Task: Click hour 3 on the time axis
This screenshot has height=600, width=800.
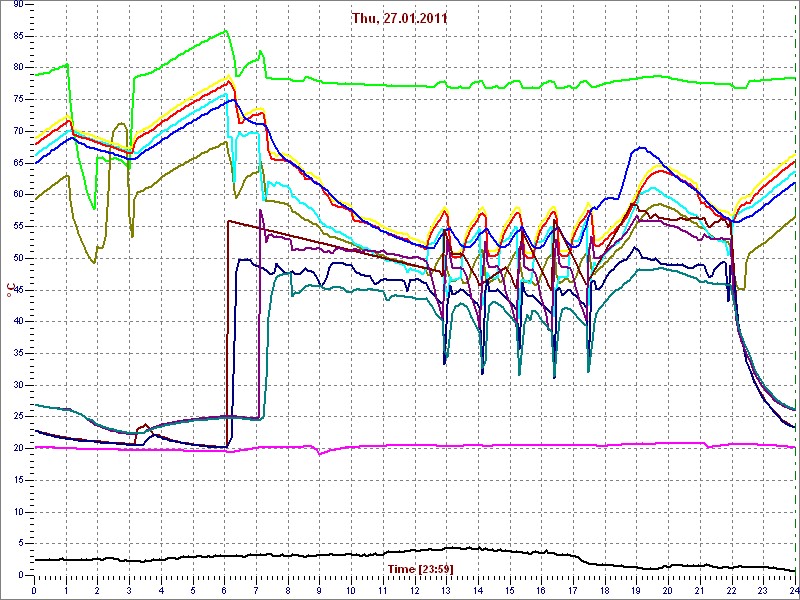Action: (130, 590)
